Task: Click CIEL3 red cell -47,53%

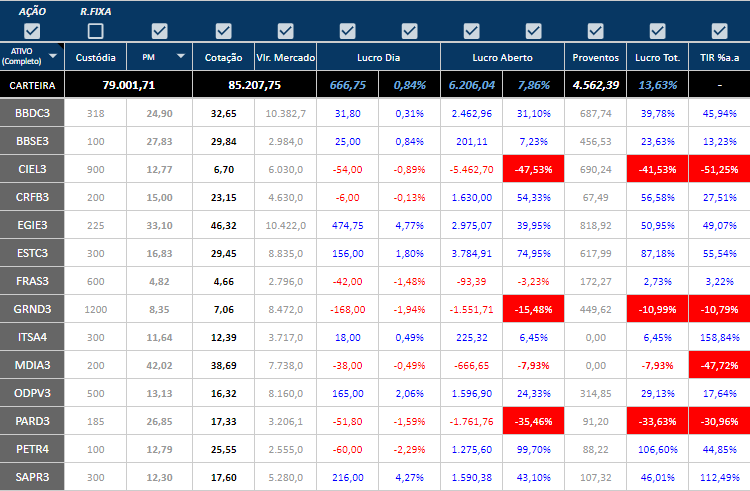Action: pyautogui.click(x=533, y=169)
